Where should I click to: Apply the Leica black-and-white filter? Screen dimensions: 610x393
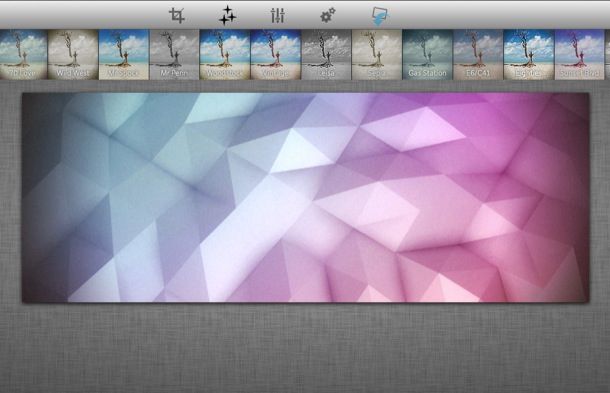coord(326,54)
